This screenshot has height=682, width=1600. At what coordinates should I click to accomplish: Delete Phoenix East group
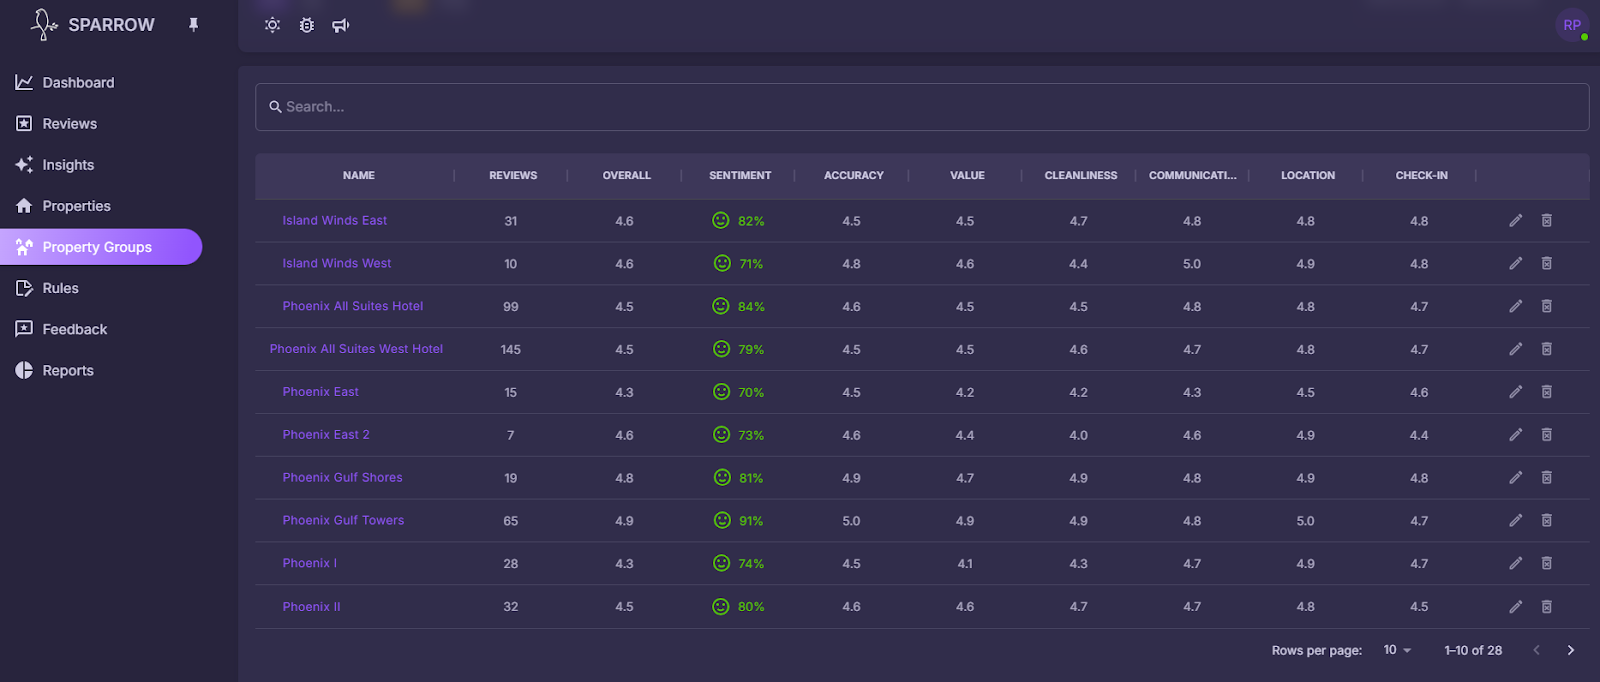coord(1547,392)
